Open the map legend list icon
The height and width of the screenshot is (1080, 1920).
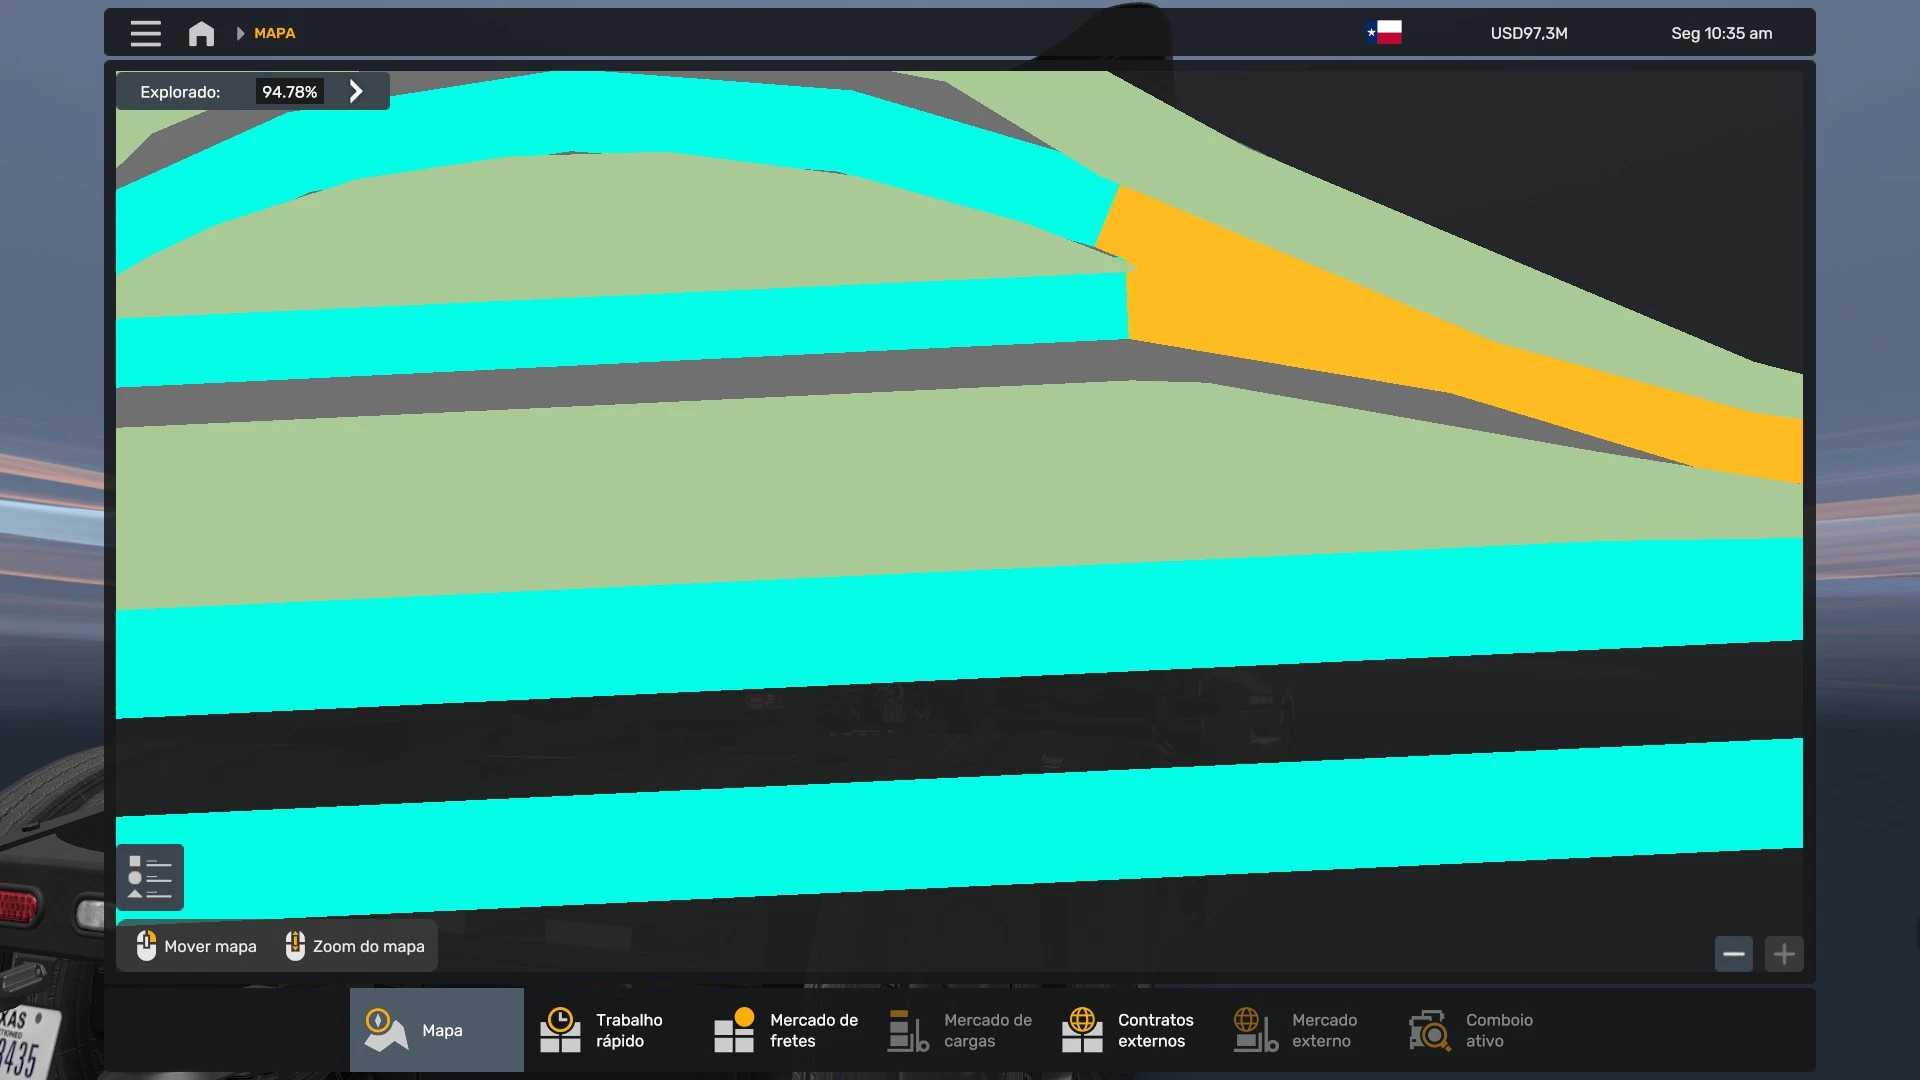point(150,877)
